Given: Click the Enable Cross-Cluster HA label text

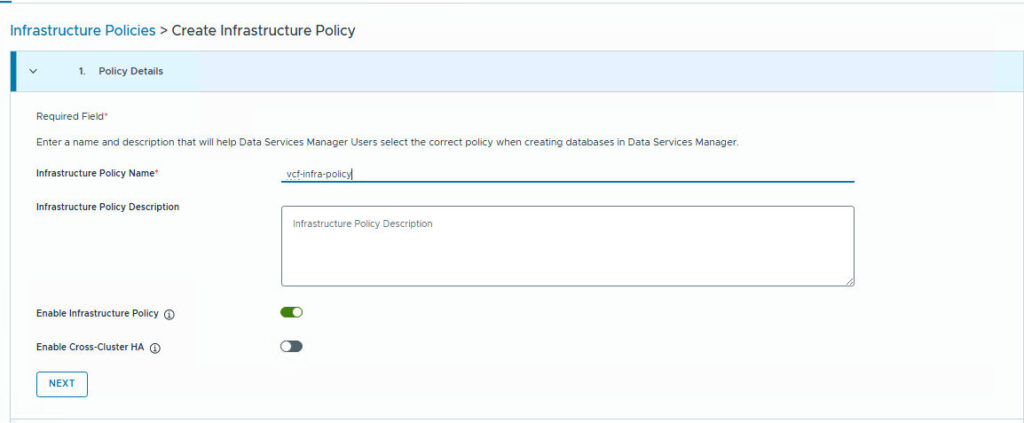Looking at the screenshot, I should click(x=91, y=347).
